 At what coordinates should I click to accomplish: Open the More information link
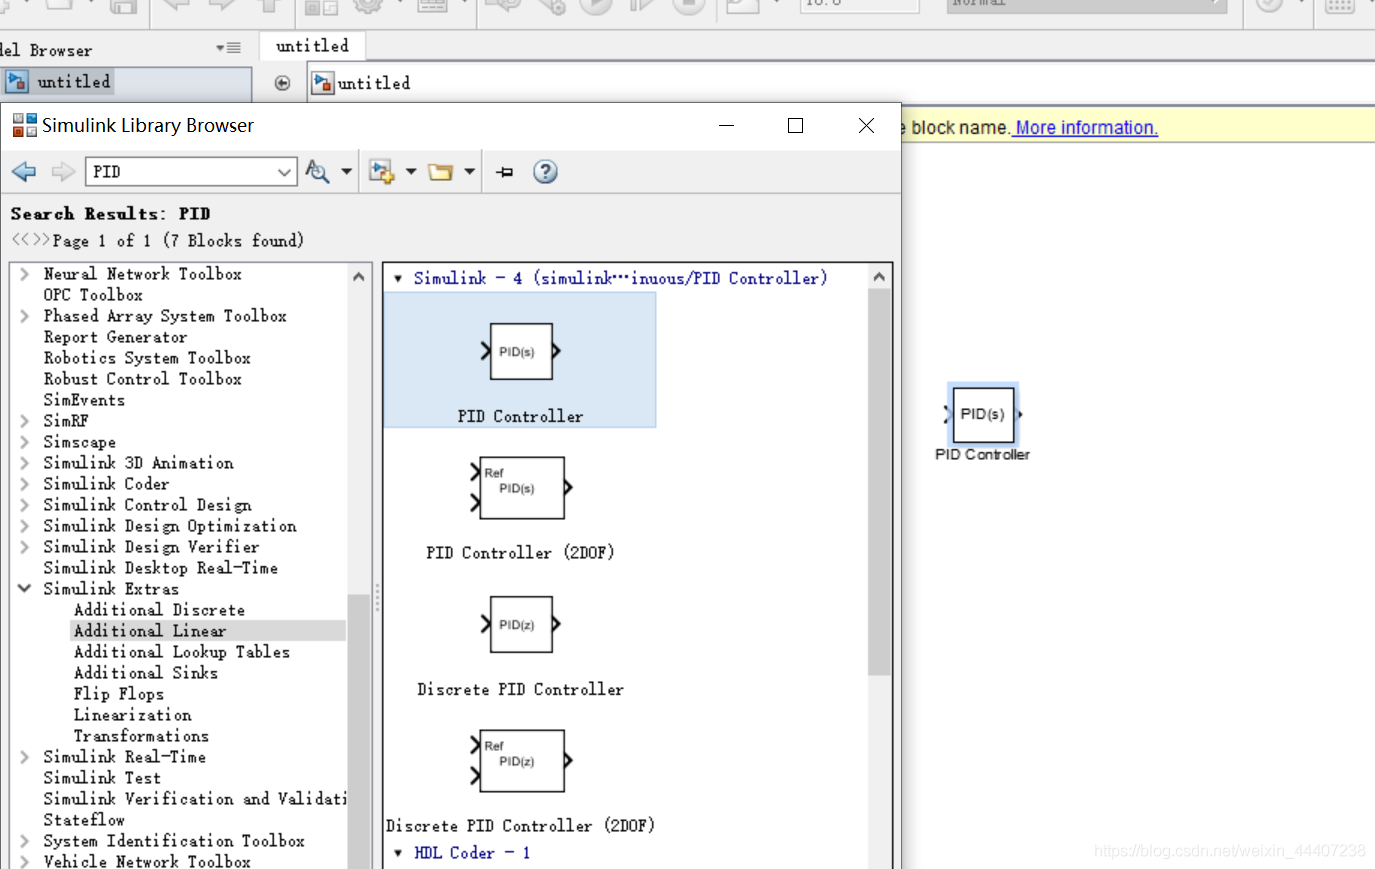1087,128
